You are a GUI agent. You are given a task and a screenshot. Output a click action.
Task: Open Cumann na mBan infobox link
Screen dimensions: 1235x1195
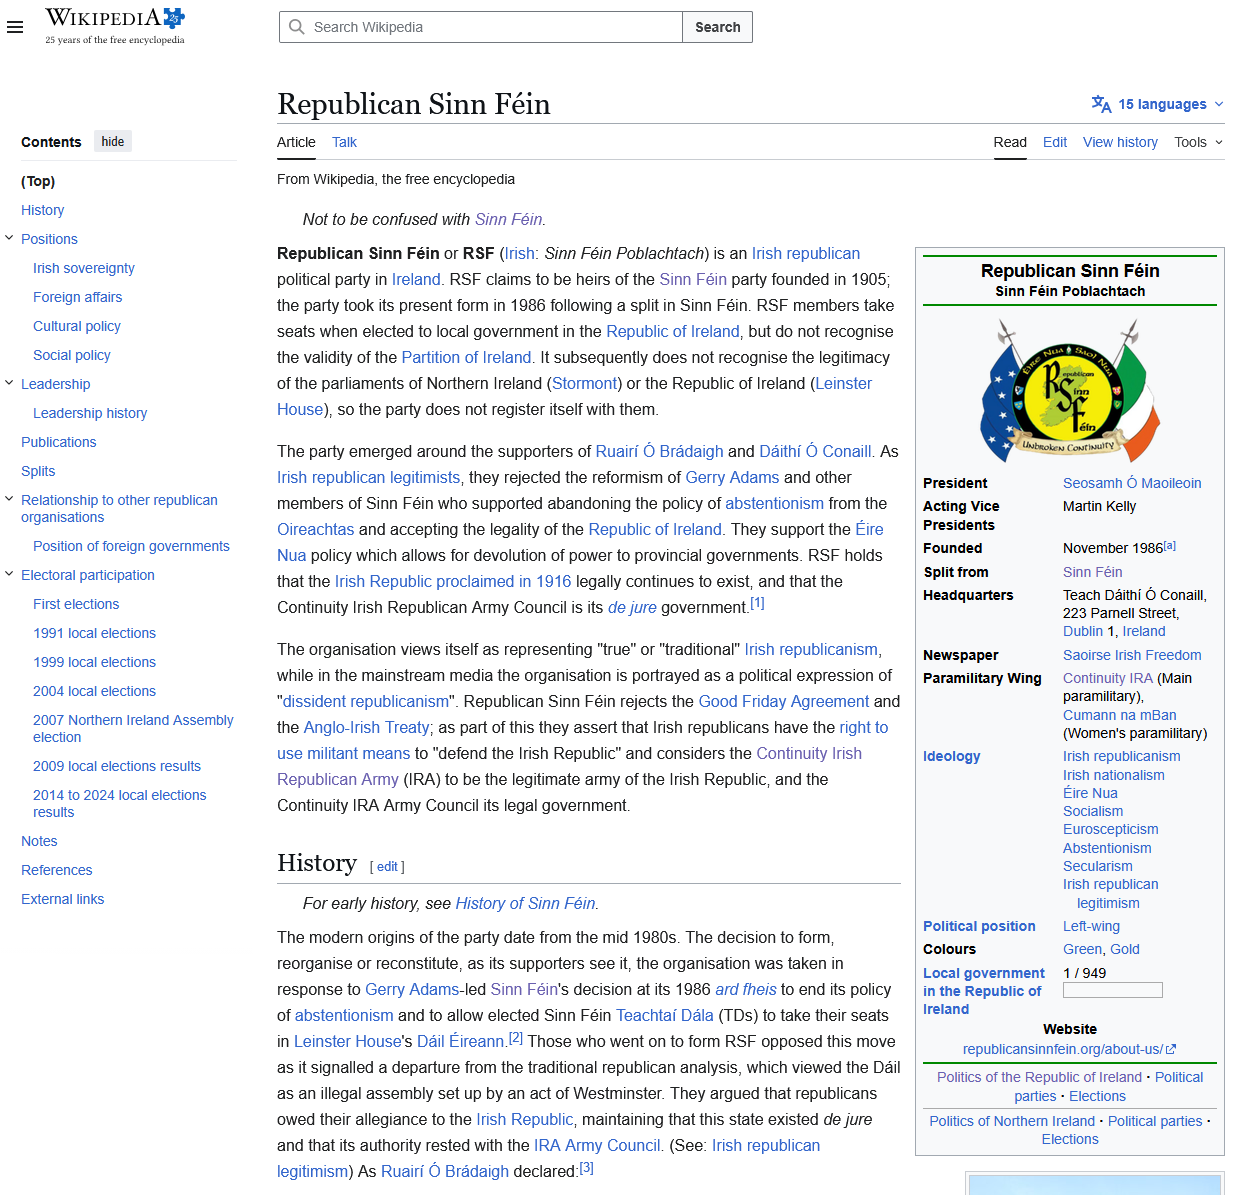pyautogui.click(x=1120, y=715)
